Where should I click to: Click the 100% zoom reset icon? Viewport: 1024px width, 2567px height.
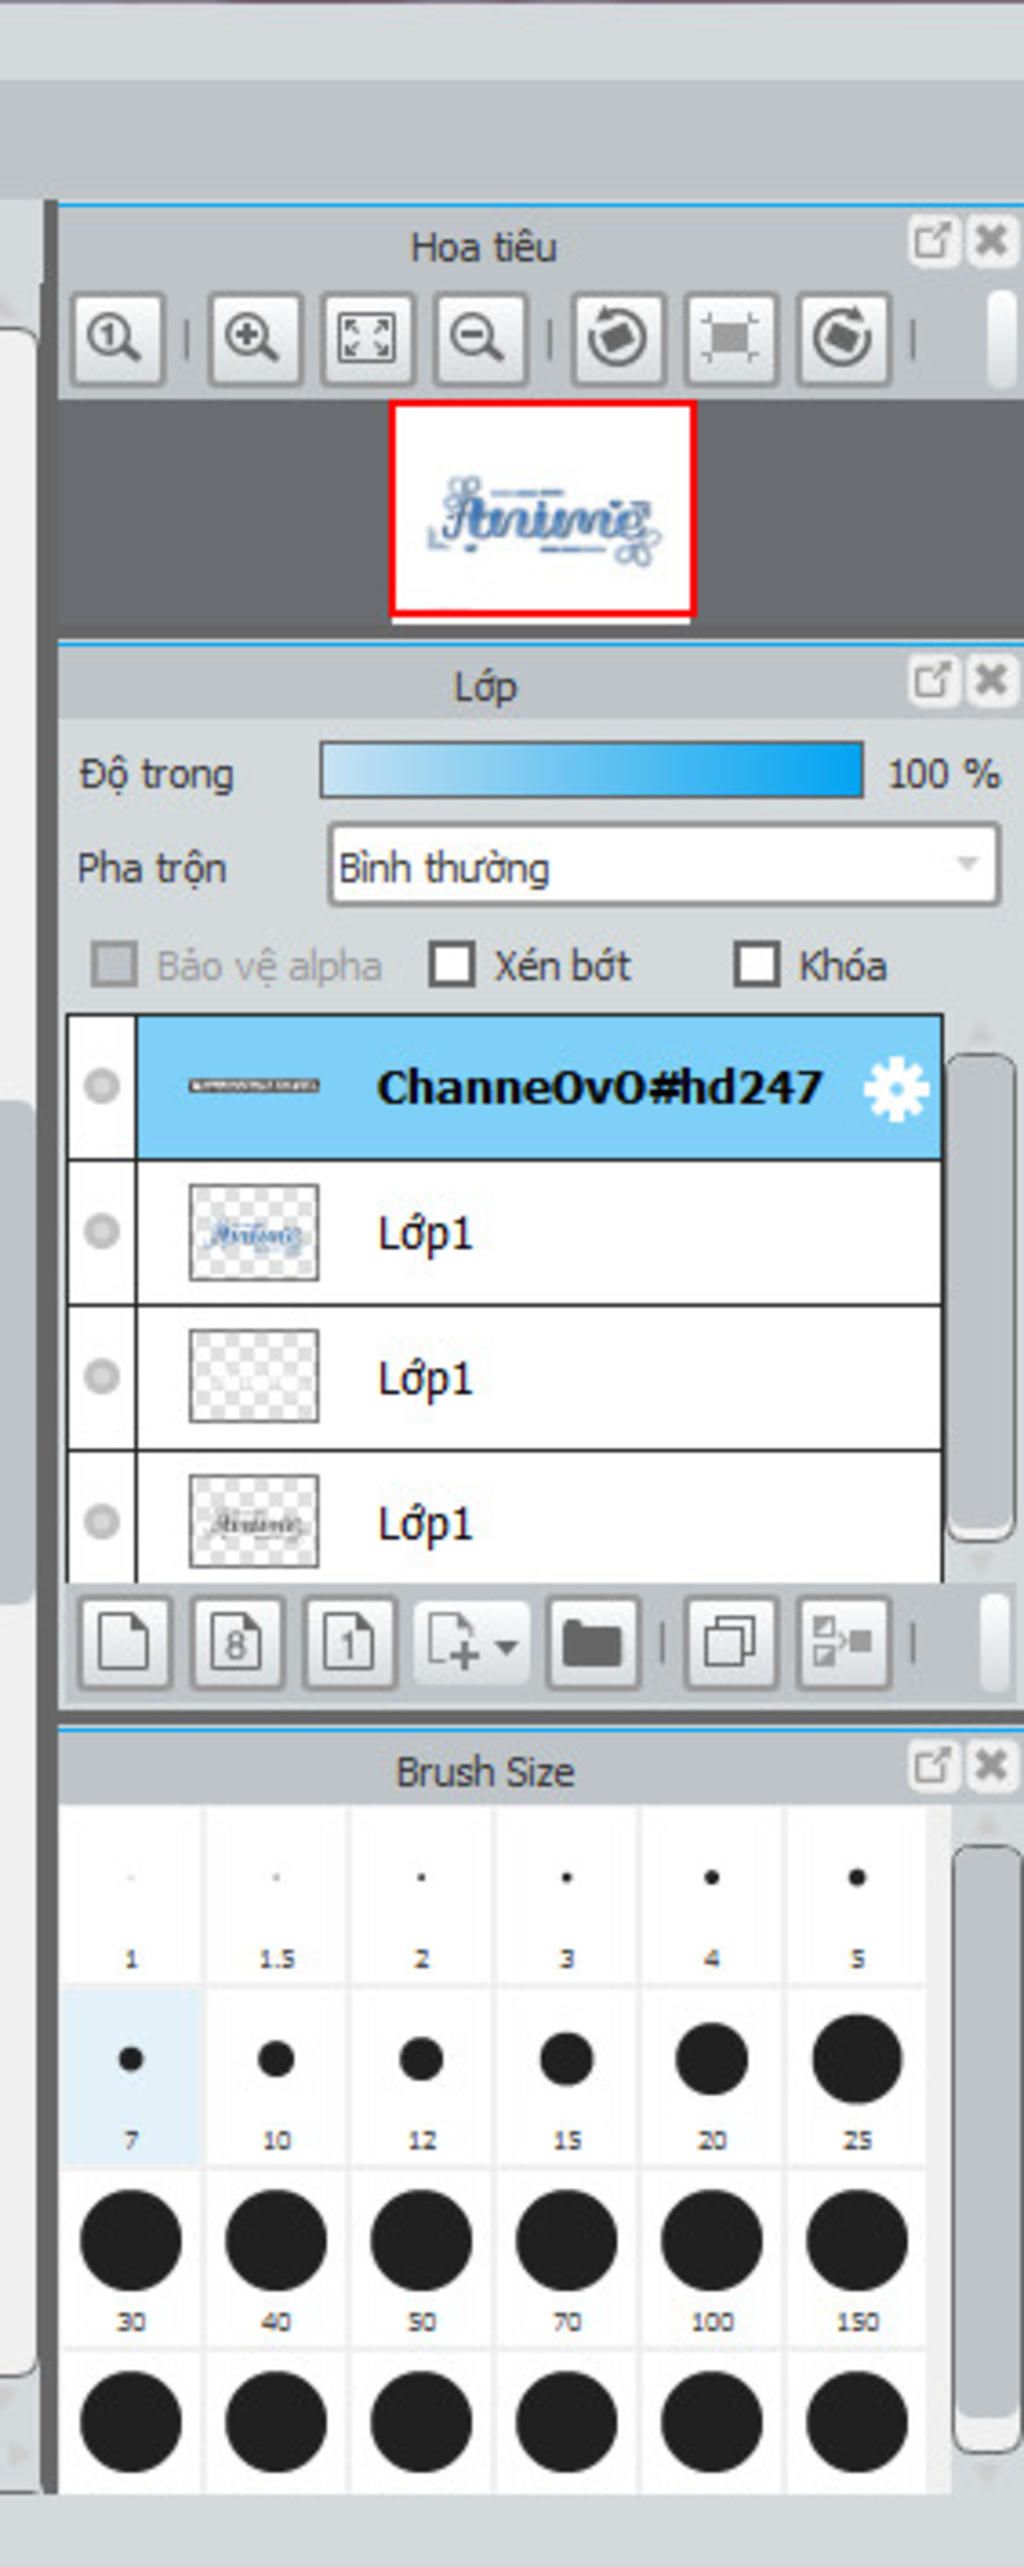117,340
